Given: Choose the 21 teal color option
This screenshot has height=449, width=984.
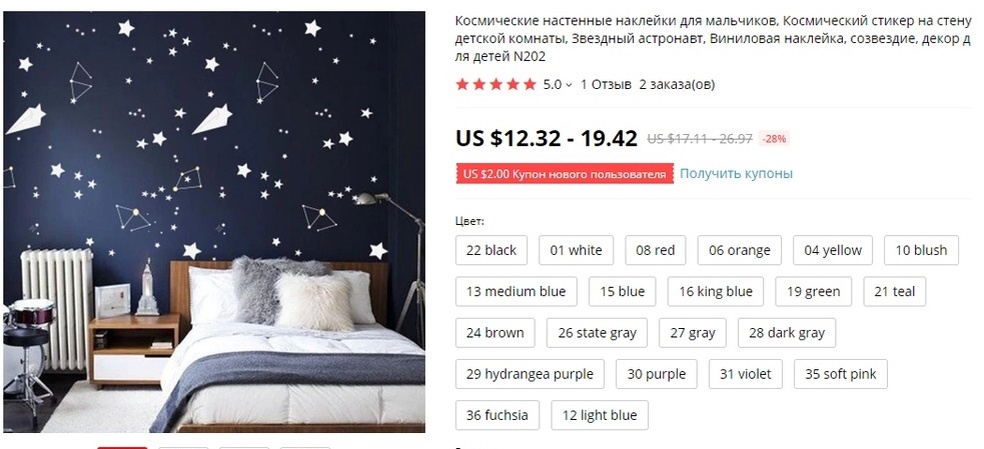Looking at the screenshot, I should (x=895, y=291).
